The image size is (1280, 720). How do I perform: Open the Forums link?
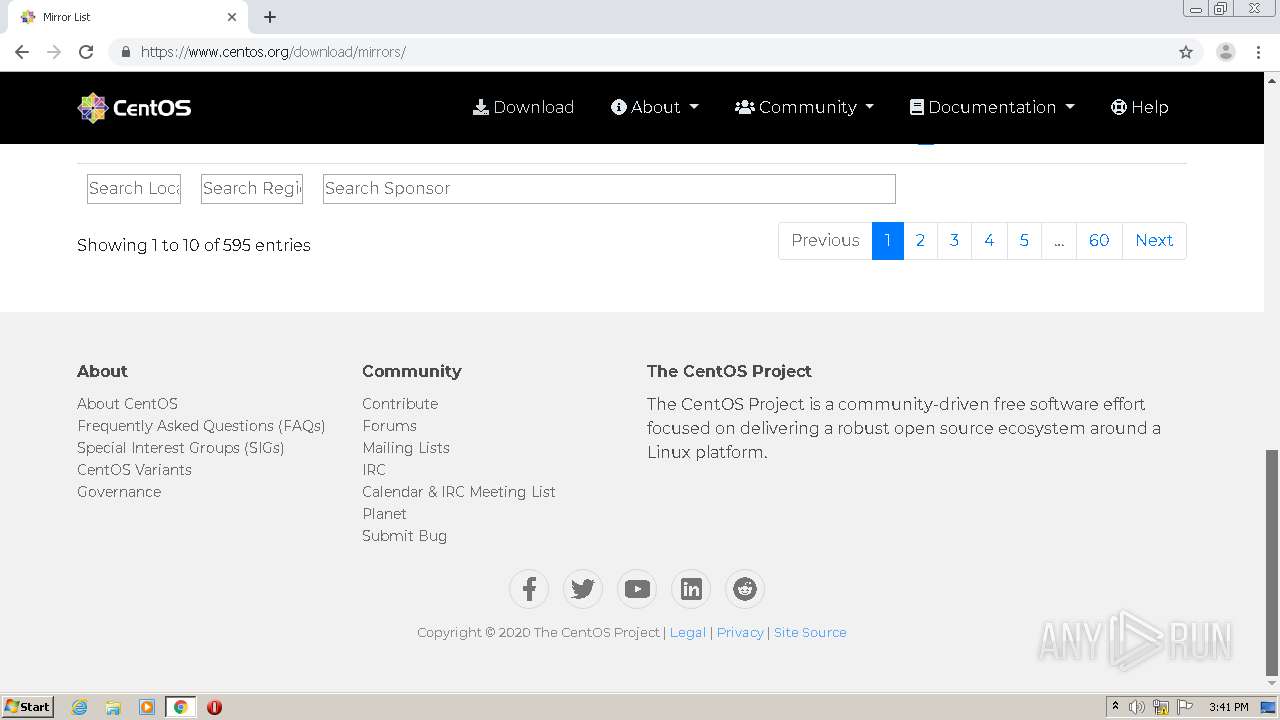coord(389,425)
